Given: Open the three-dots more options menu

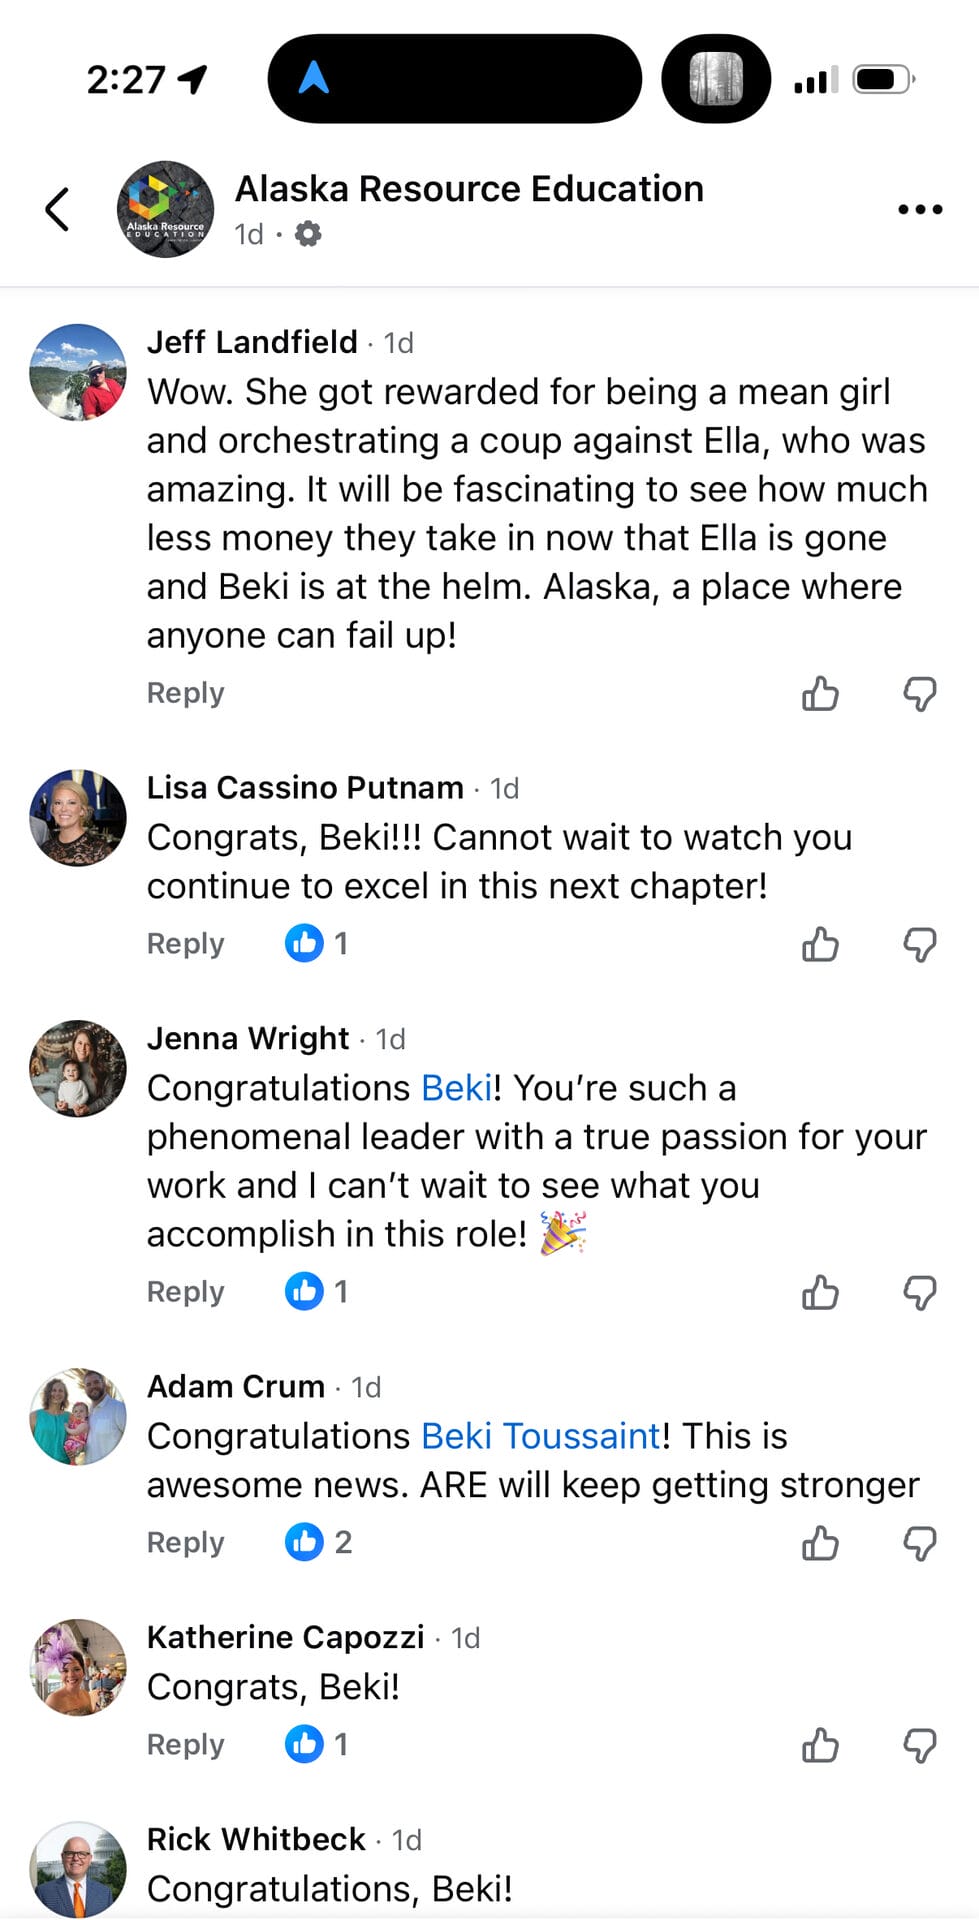Looking at the screenshot, I should point(919,209).
